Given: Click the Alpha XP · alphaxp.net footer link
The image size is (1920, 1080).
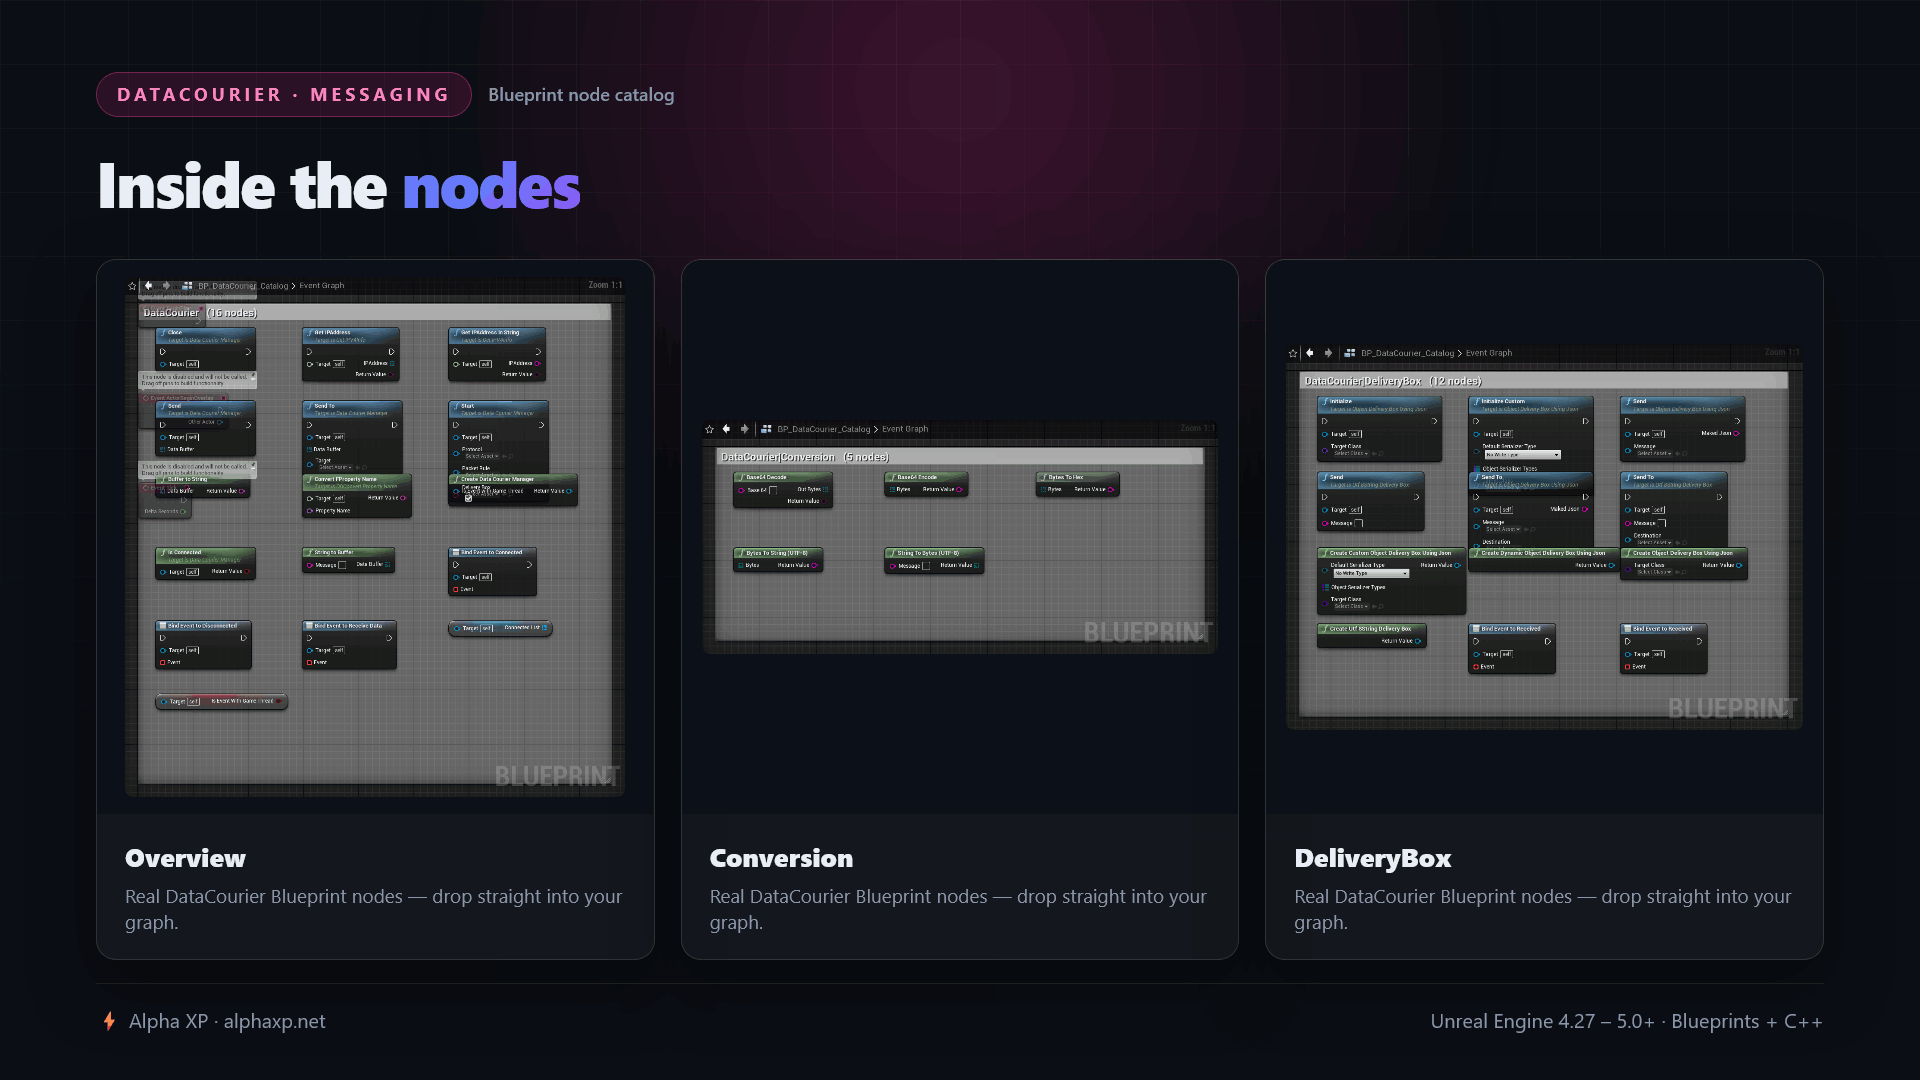Looking at the screenshot, I should [x=227, y=1021].
